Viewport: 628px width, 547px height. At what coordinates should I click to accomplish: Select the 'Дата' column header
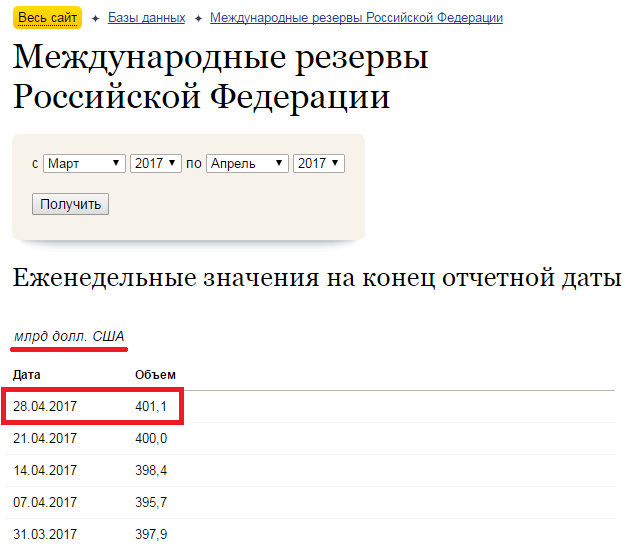tap(26, 375)
